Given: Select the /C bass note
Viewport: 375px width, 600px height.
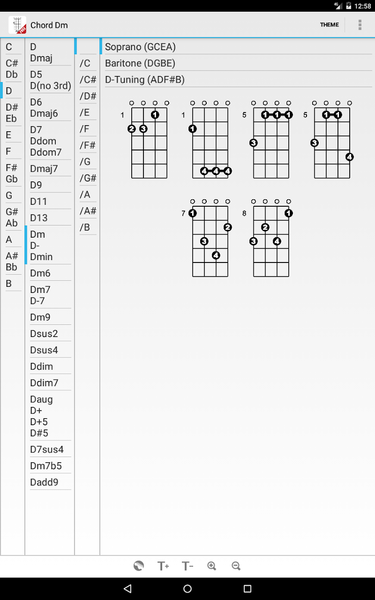Looking at the screenshot, I should pos(88,63).
